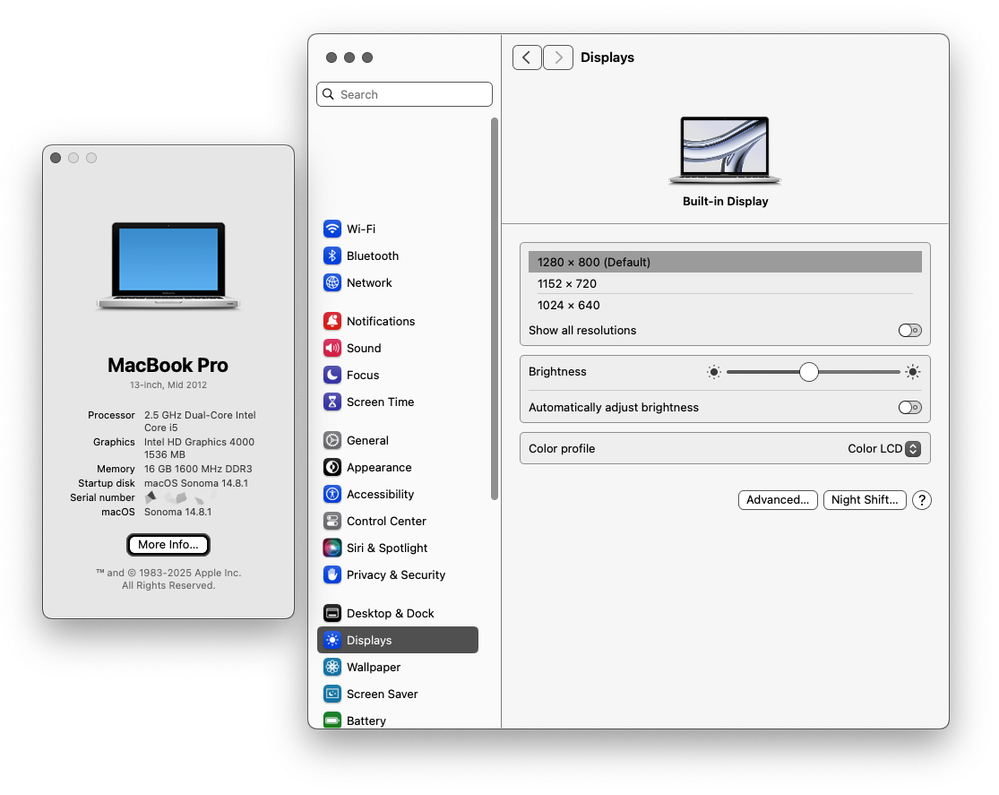Click the Control Center icon

pyautogui.click(x=332, y=520)
